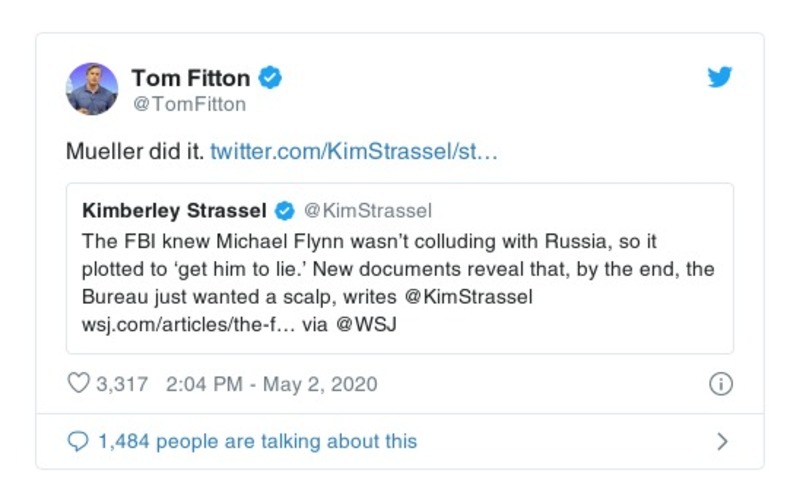
Task: Click Tom Fitton's verified badge
Action: (x=271, y=77)
